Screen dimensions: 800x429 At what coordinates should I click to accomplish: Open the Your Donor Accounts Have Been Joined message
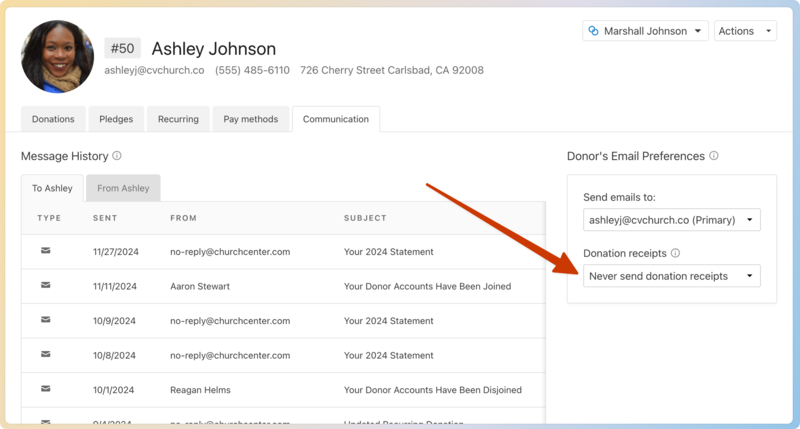click(x=427, y=286)
